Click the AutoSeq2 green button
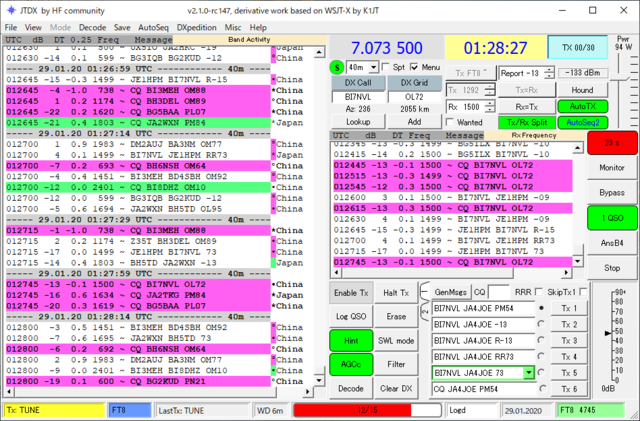 tap(582, 122)
